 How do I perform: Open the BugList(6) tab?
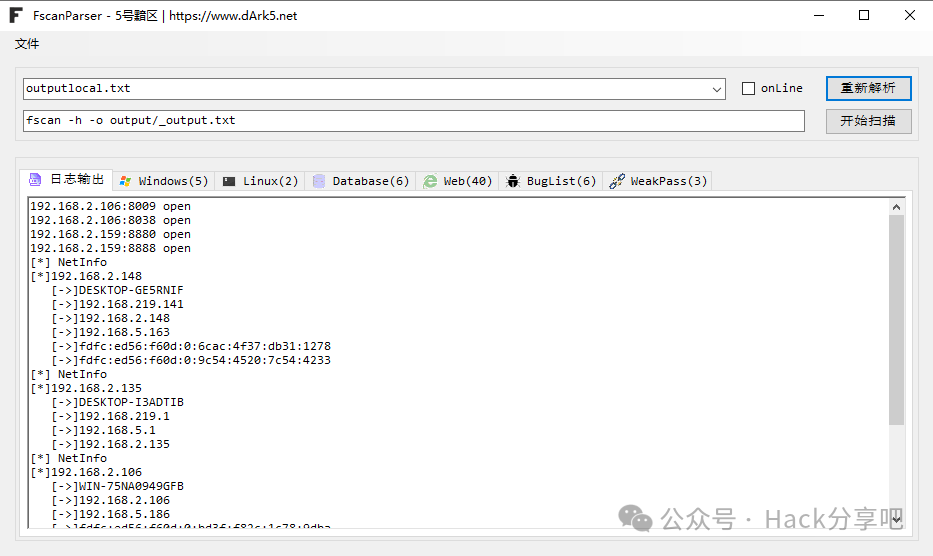click(551, 181)
